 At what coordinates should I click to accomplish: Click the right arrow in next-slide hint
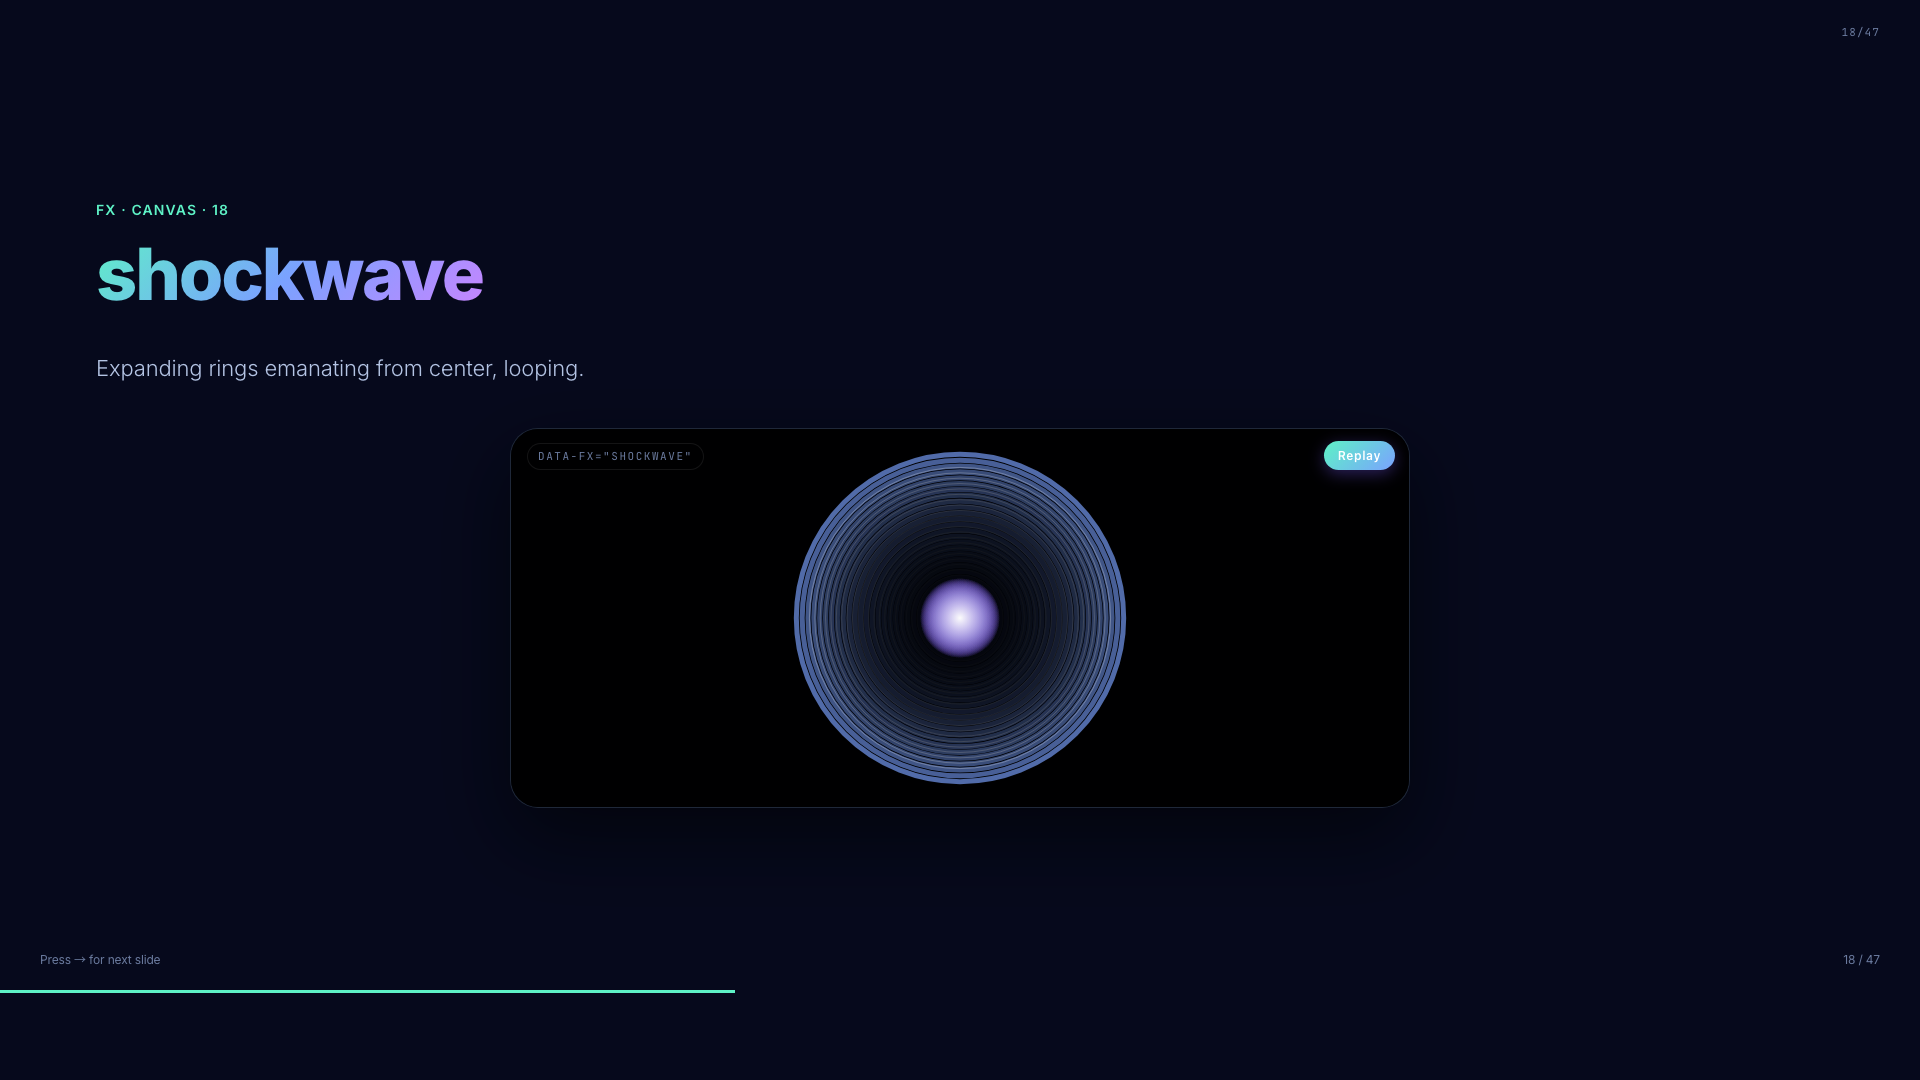point(80,960)
